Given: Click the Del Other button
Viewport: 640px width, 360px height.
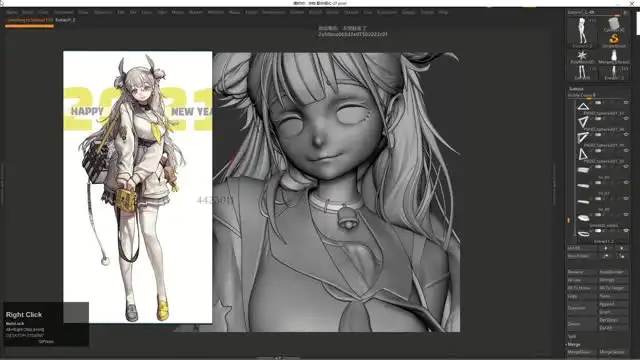Looking at the screenshot, I should pyautogui.click(x=613, y=320).
